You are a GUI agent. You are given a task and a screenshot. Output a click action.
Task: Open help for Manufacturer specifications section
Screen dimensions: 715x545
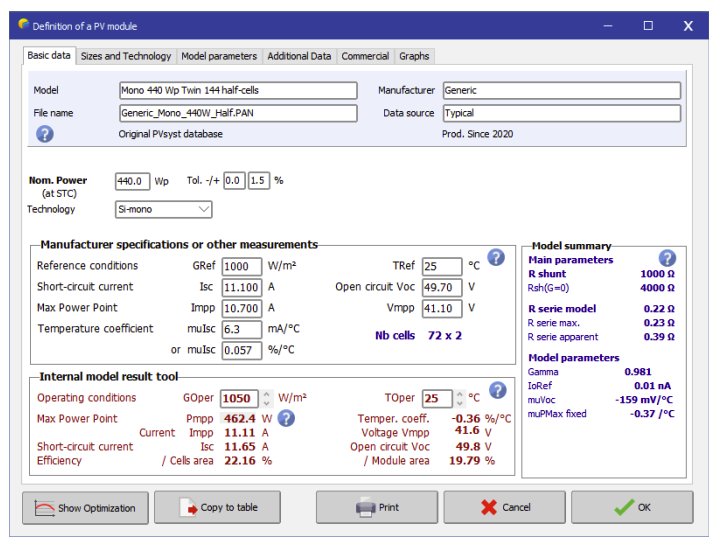click(x=496, y=258)
